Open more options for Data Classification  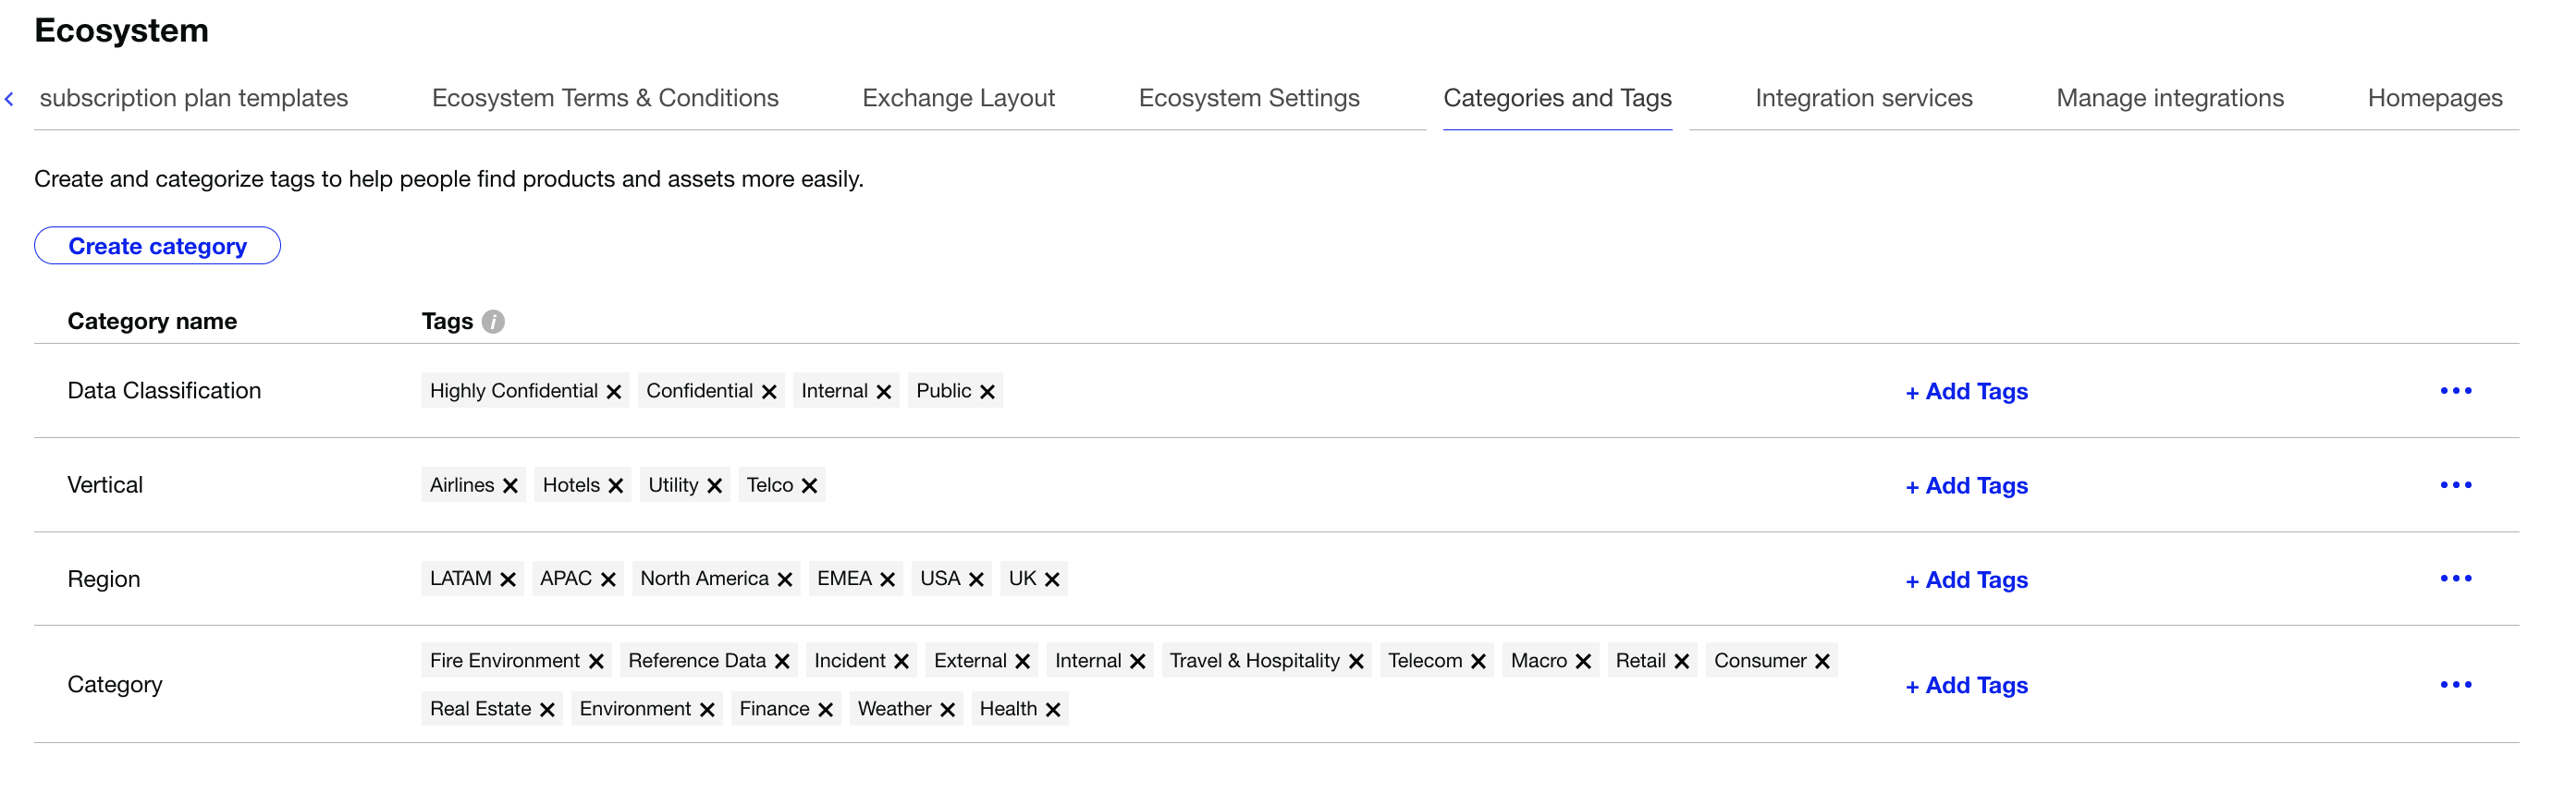point(2455,391)
